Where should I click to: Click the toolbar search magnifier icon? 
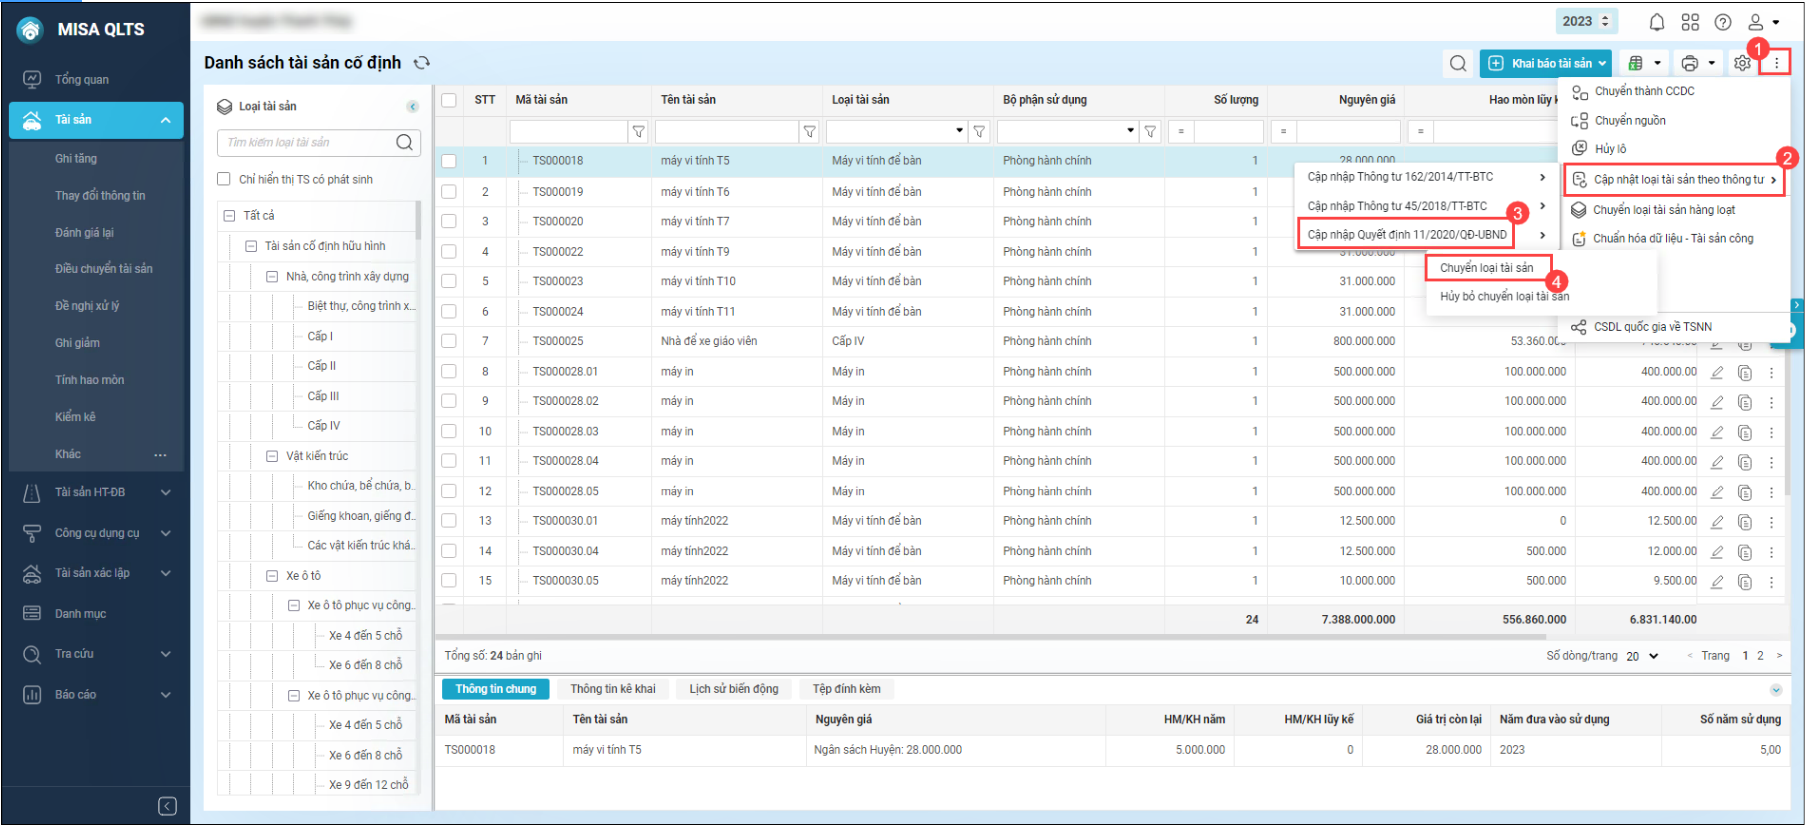1458,64
